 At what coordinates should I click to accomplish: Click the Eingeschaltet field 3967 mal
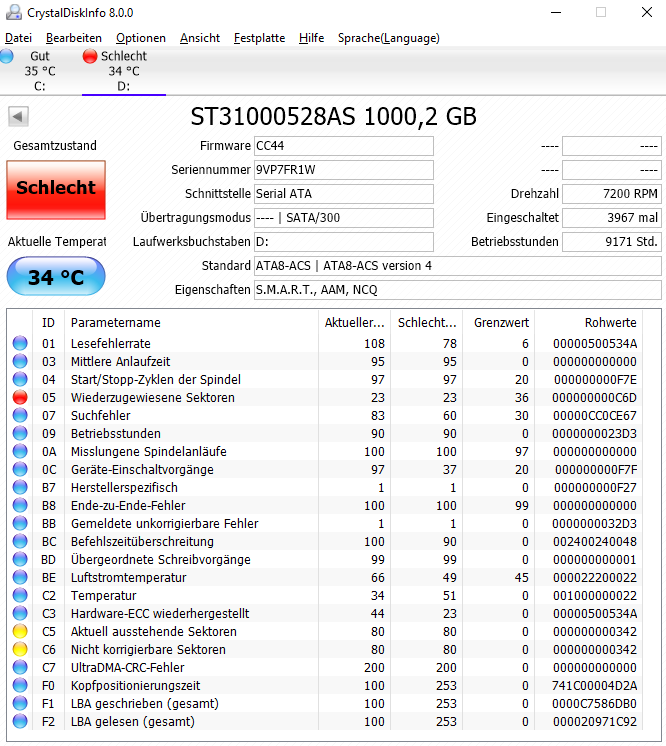point(612,218)
